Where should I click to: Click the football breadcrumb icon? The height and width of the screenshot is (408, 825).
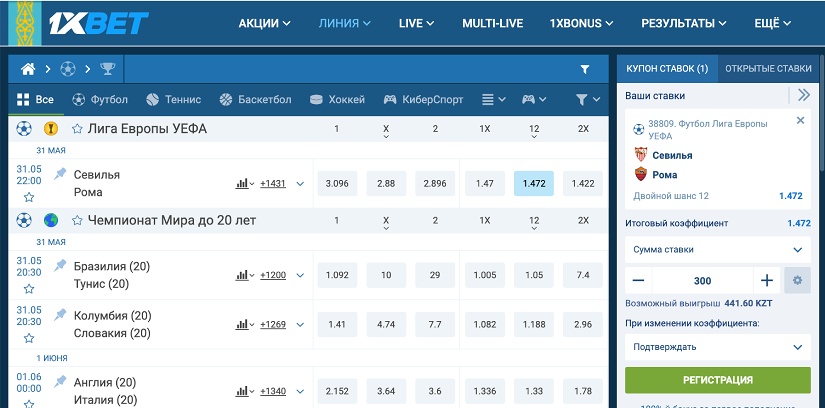(68, 69)
